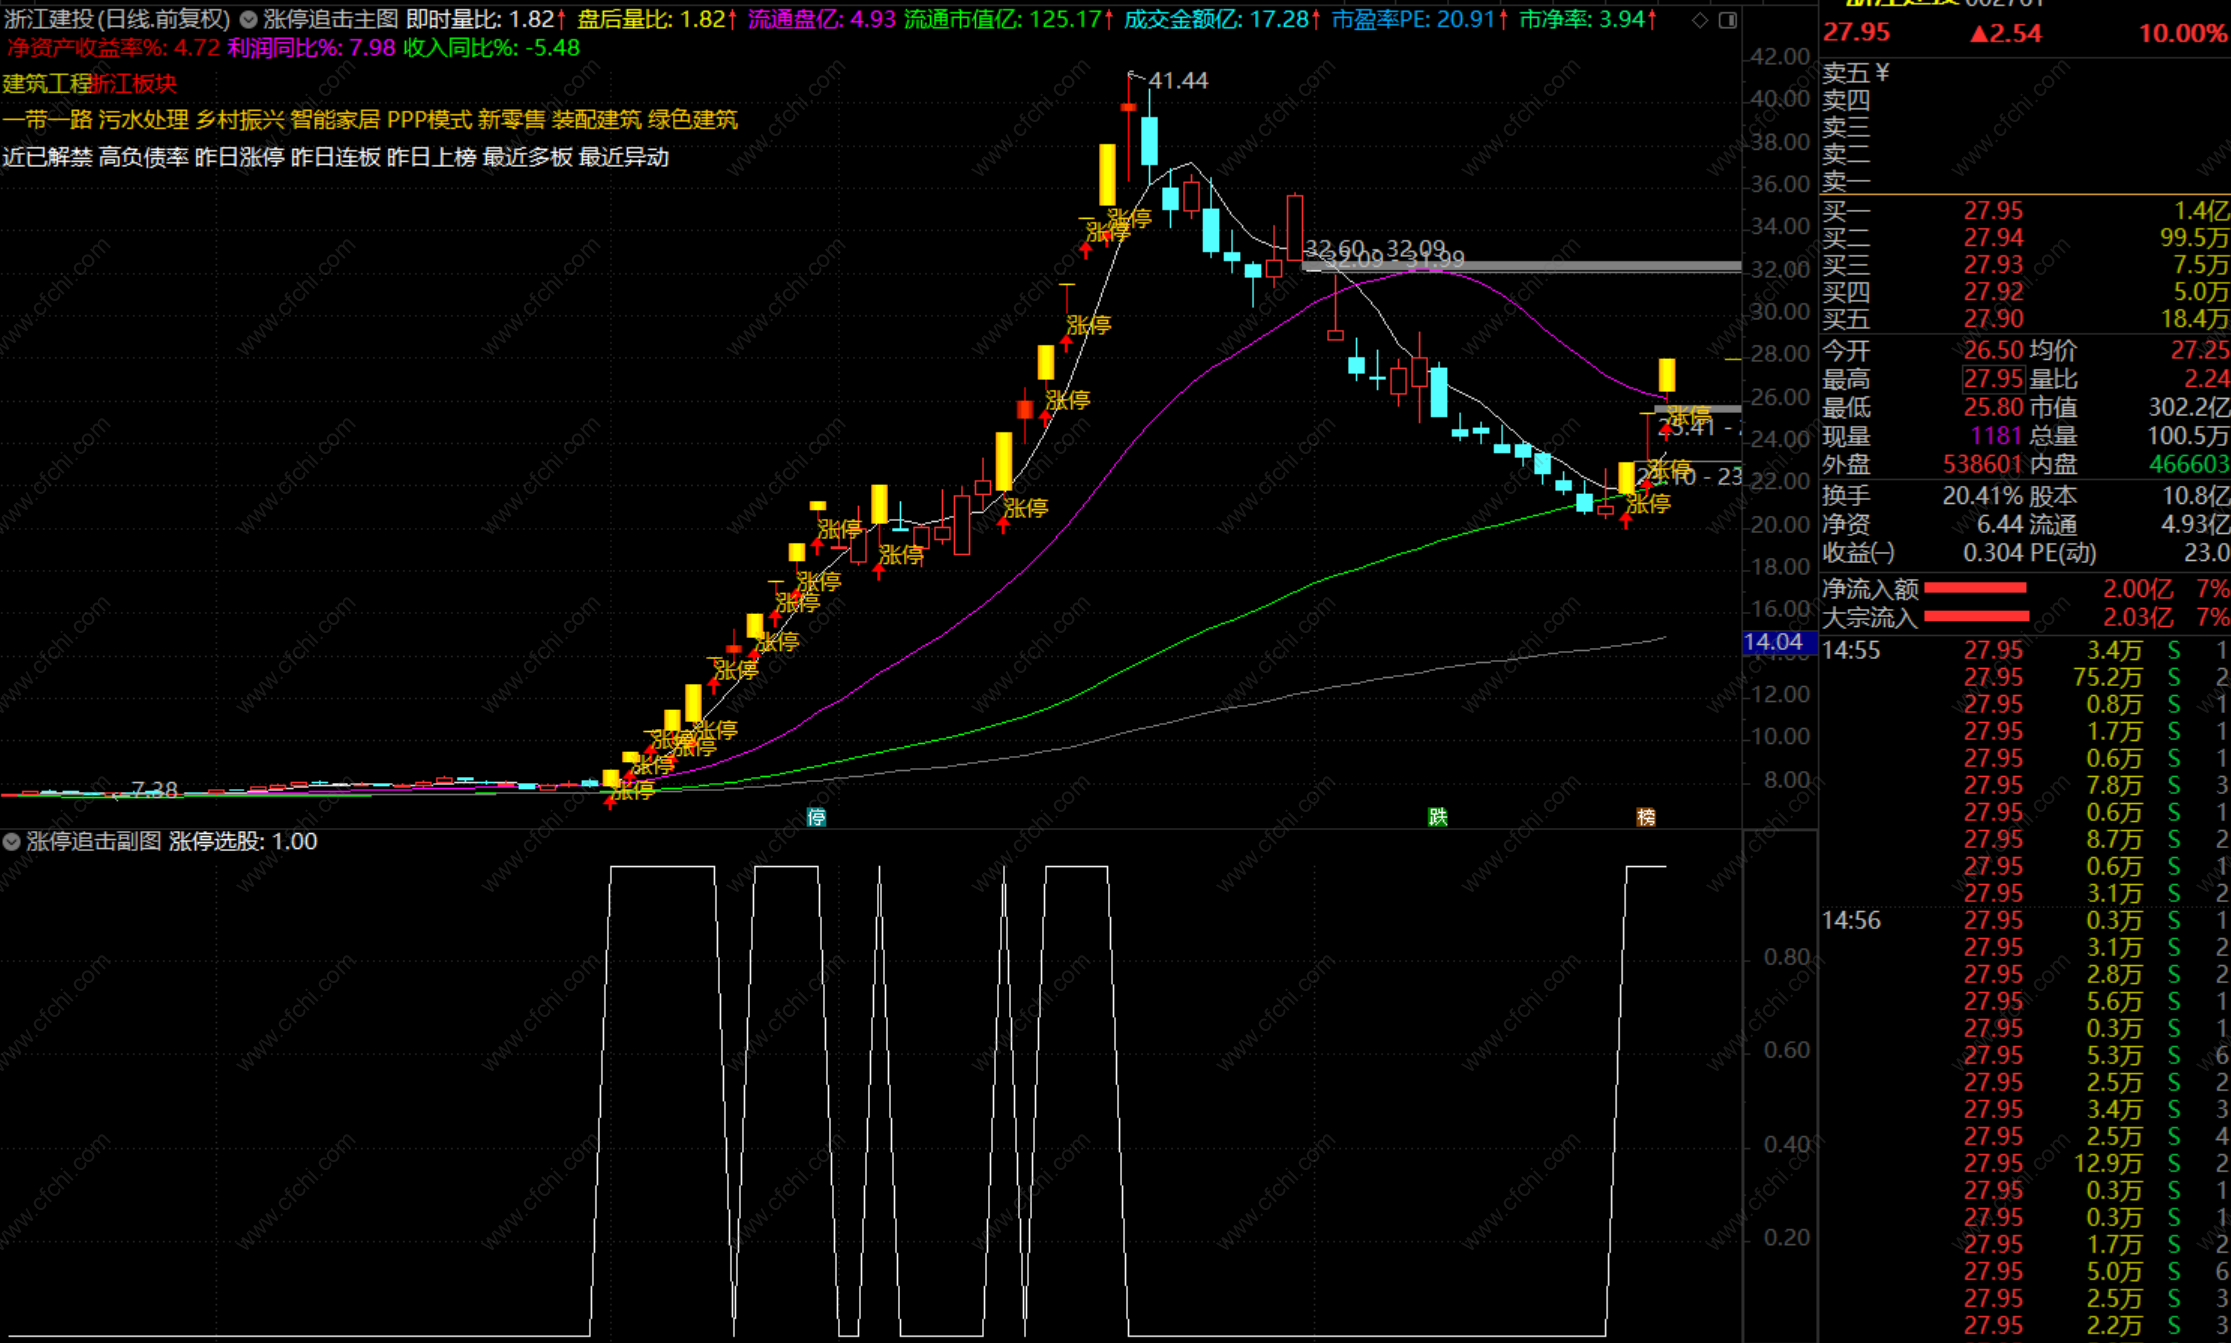
Task: Expand the 涨停追击主图 indicator dropdown
Action: tap(248, 19)
